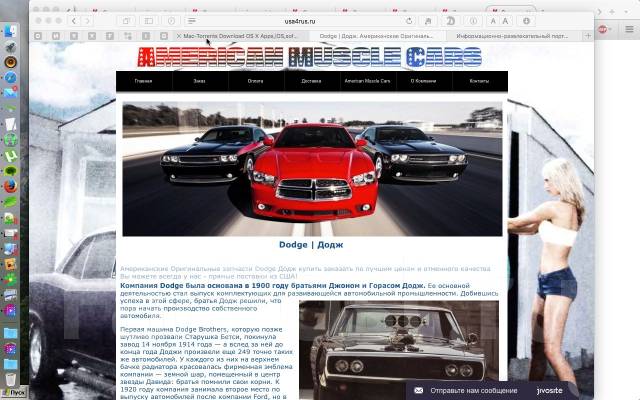640x400 pixels.
Task: Switch to the Информационно-развлекательный tab
Action: [512, 36]
